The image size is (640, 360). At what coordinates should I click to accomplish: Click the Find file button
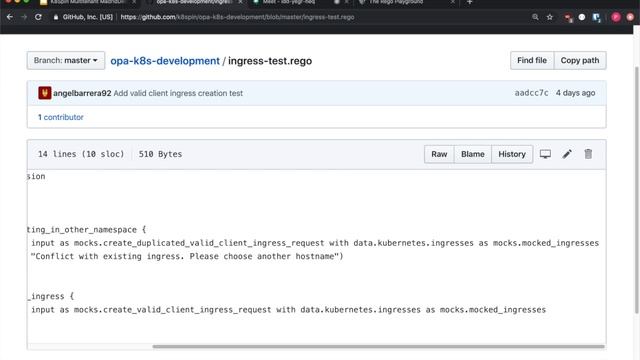pos(532,60)
